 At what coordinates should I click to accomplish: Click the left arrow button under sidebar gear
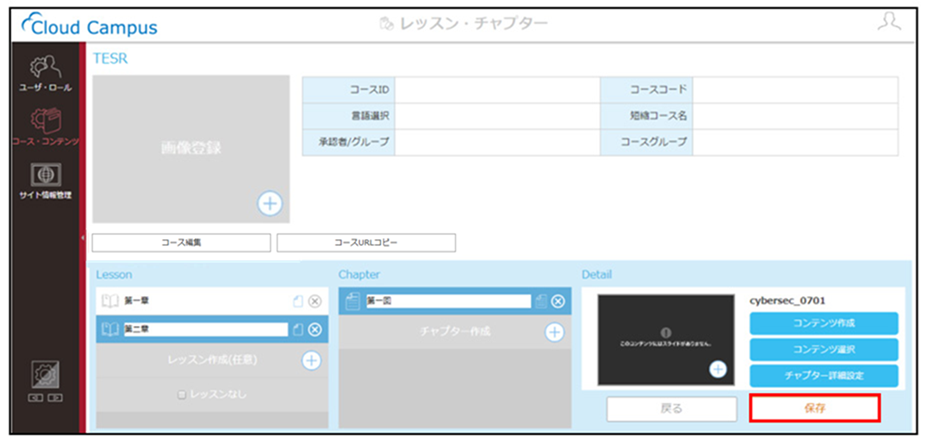(37, 397)
